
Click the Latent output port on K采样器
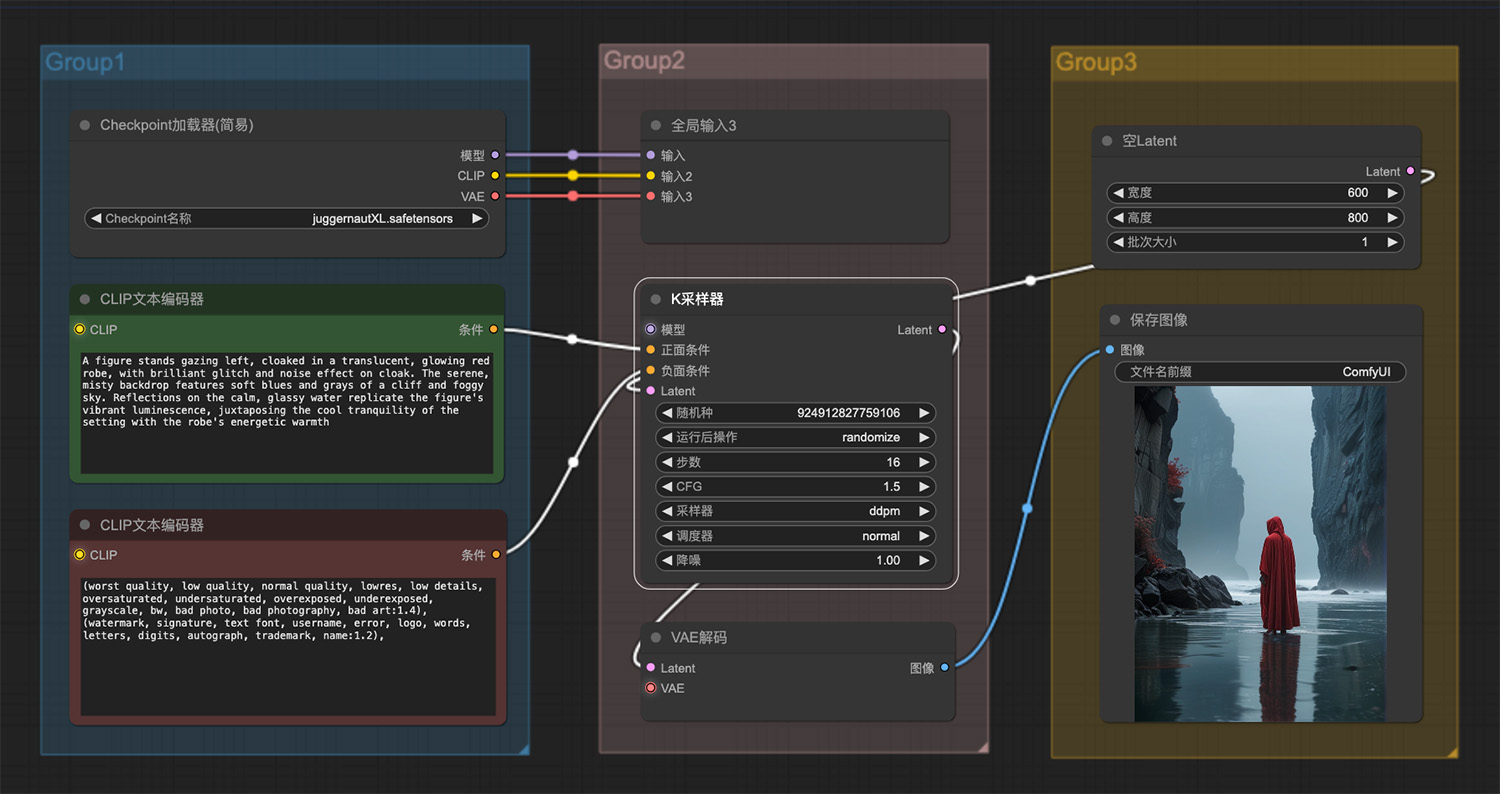coord(942,329)
